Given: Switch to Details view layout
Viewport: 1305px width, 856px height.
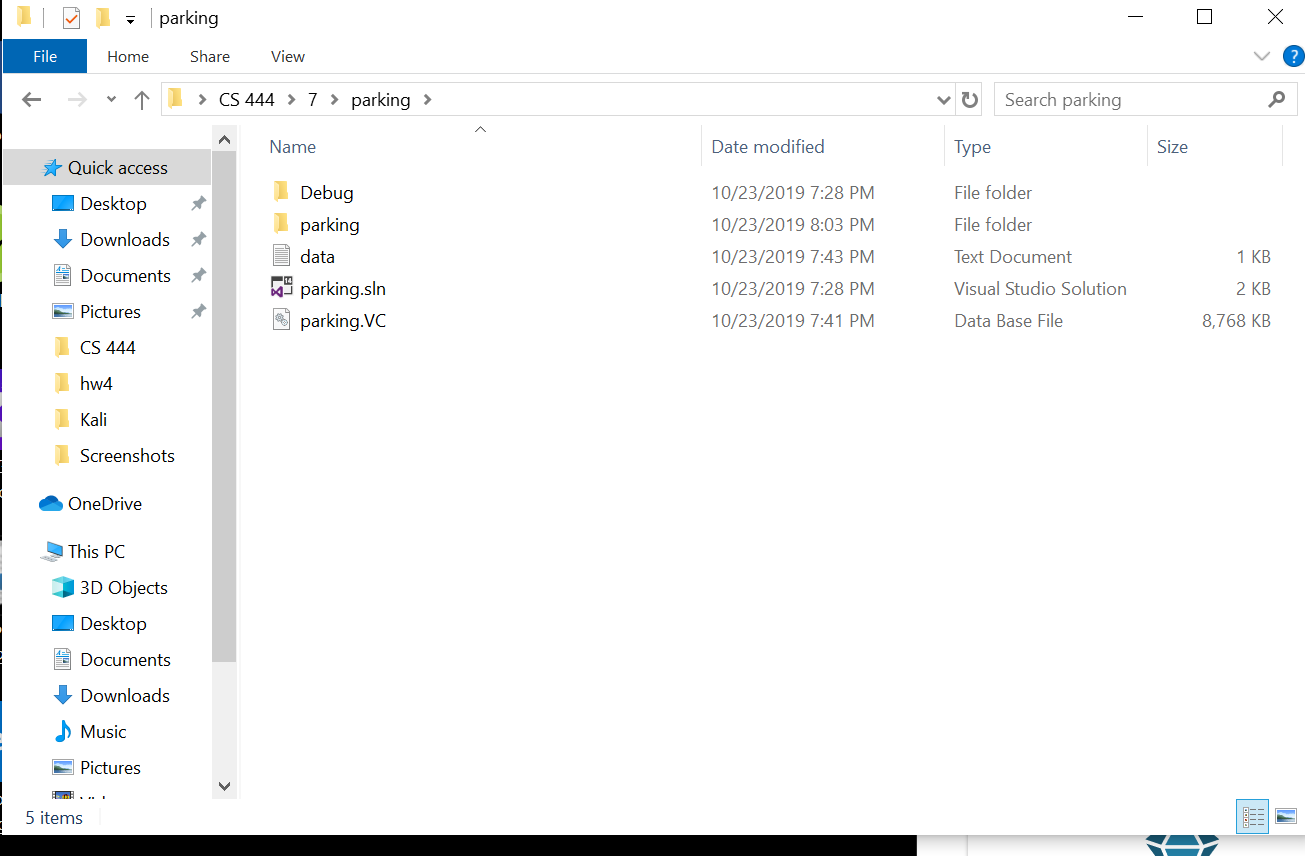Looking at the screenshot, I should [1253, 817].
